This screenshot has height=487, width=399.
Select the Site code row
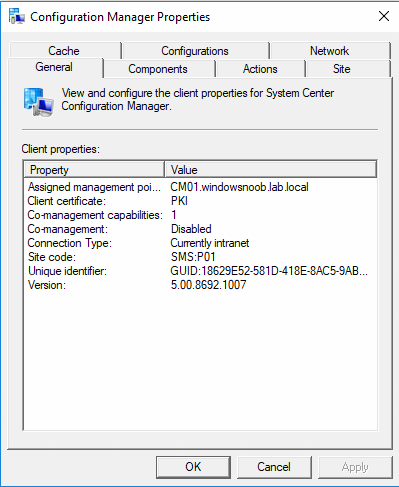(200, 257)
